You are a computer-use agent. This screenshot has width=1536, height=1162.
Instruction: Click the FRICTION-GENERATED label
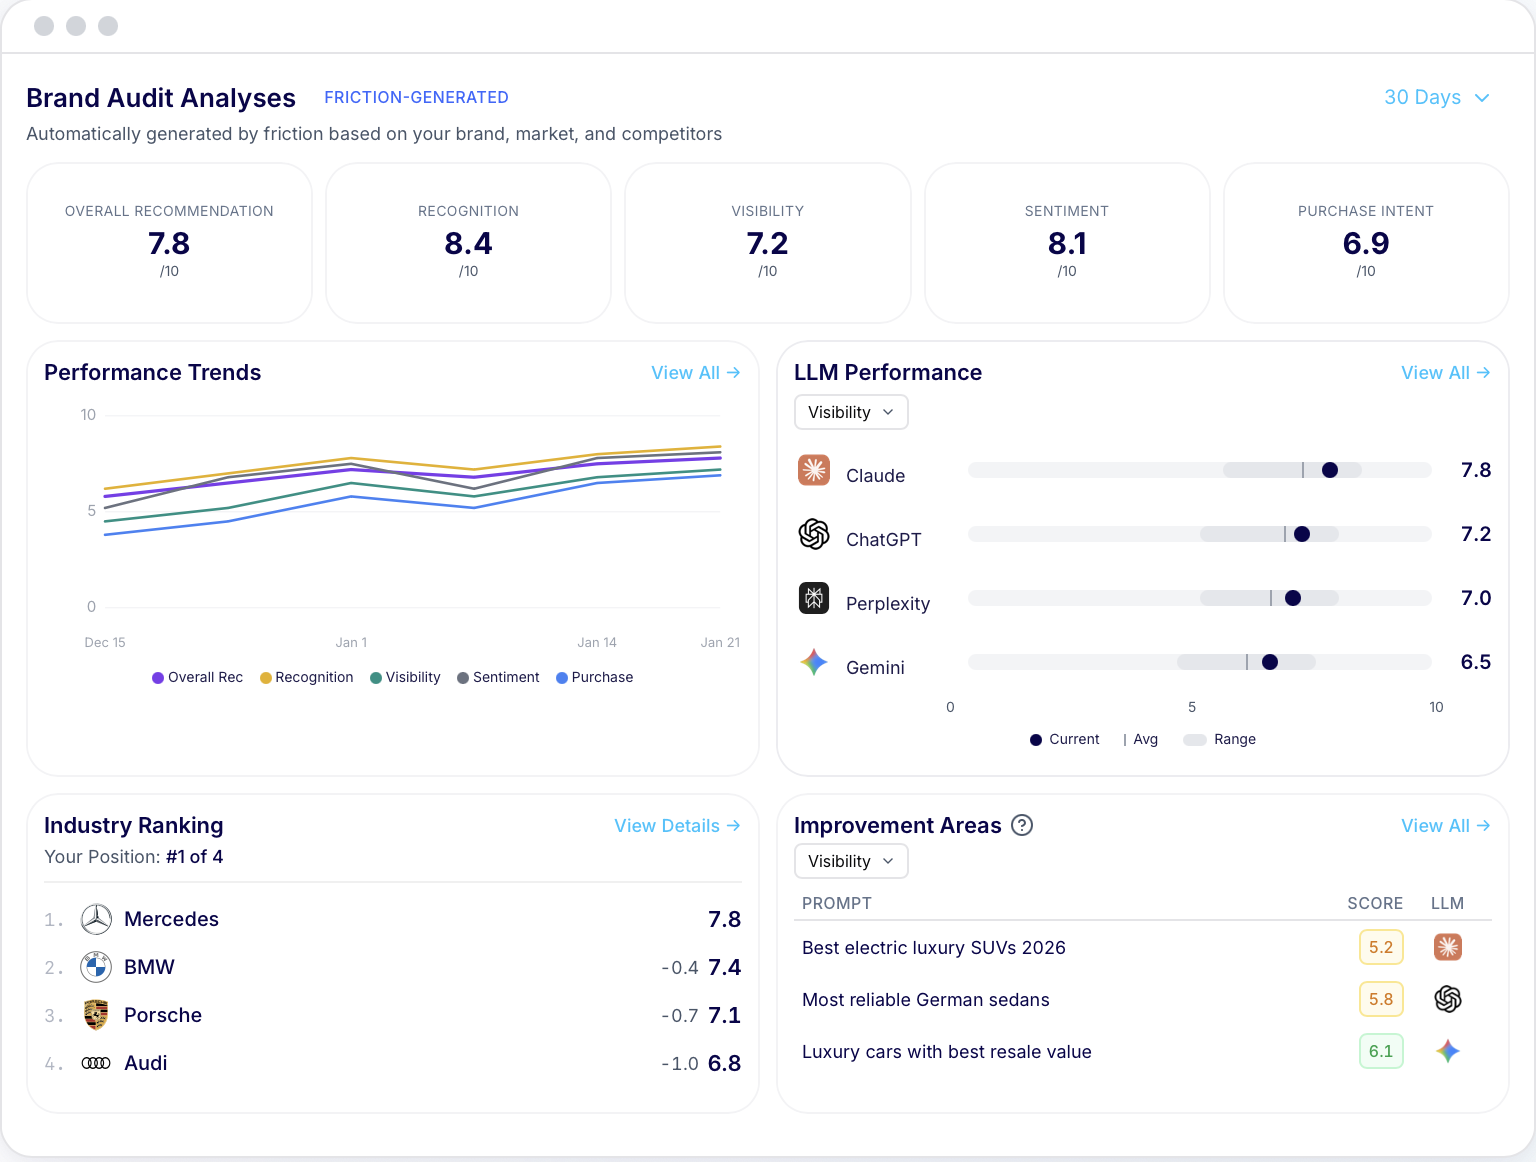[x=416, y=97]
